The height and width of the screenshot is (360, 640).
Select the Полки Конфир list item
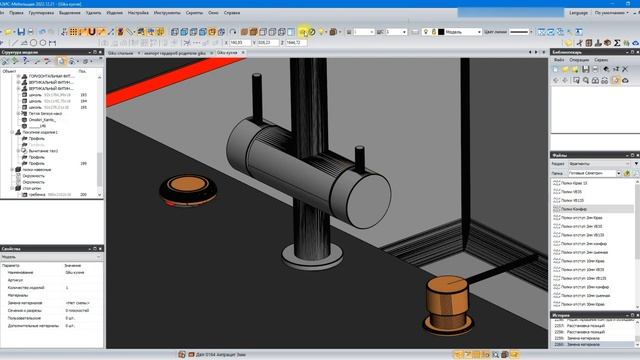(x=593, y=209)
